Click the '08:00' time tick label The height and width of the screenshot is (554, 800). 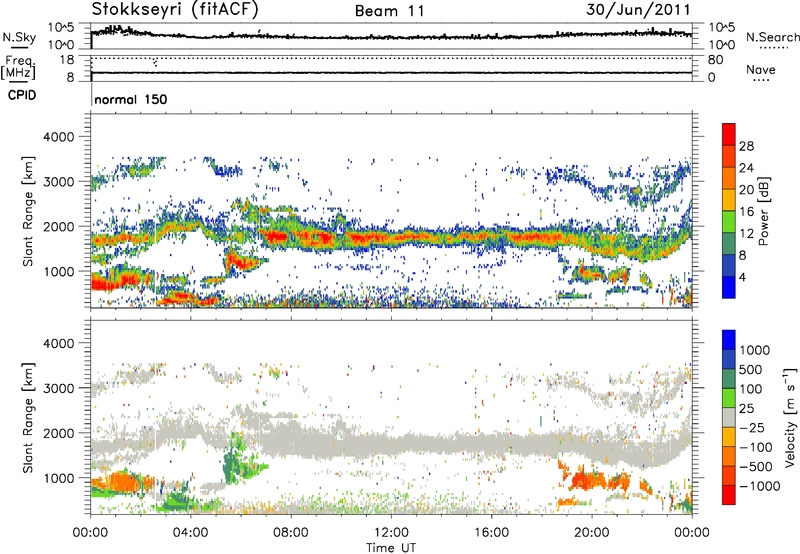[291, 533]
